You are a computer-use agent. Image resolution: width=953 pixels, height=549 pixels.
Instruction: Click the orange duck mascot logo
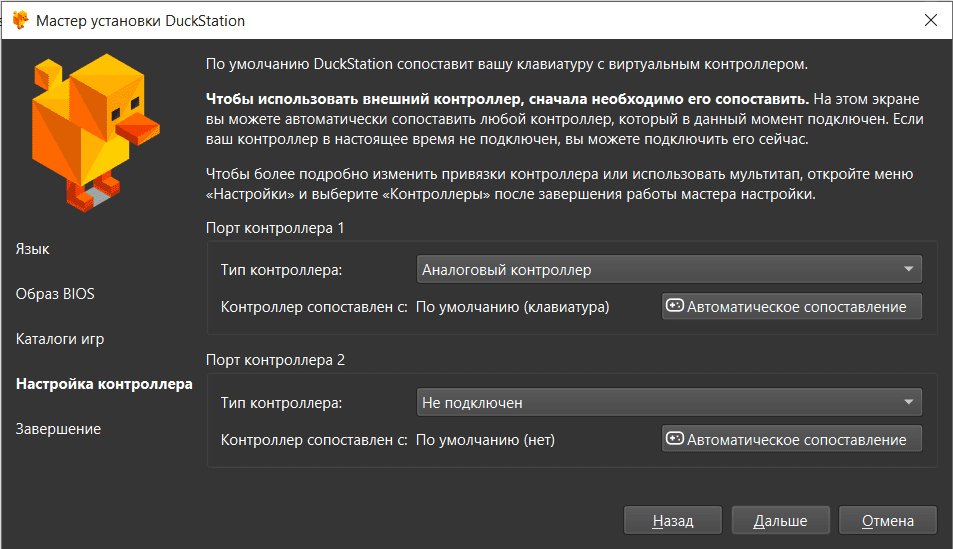tap(95, 130)
